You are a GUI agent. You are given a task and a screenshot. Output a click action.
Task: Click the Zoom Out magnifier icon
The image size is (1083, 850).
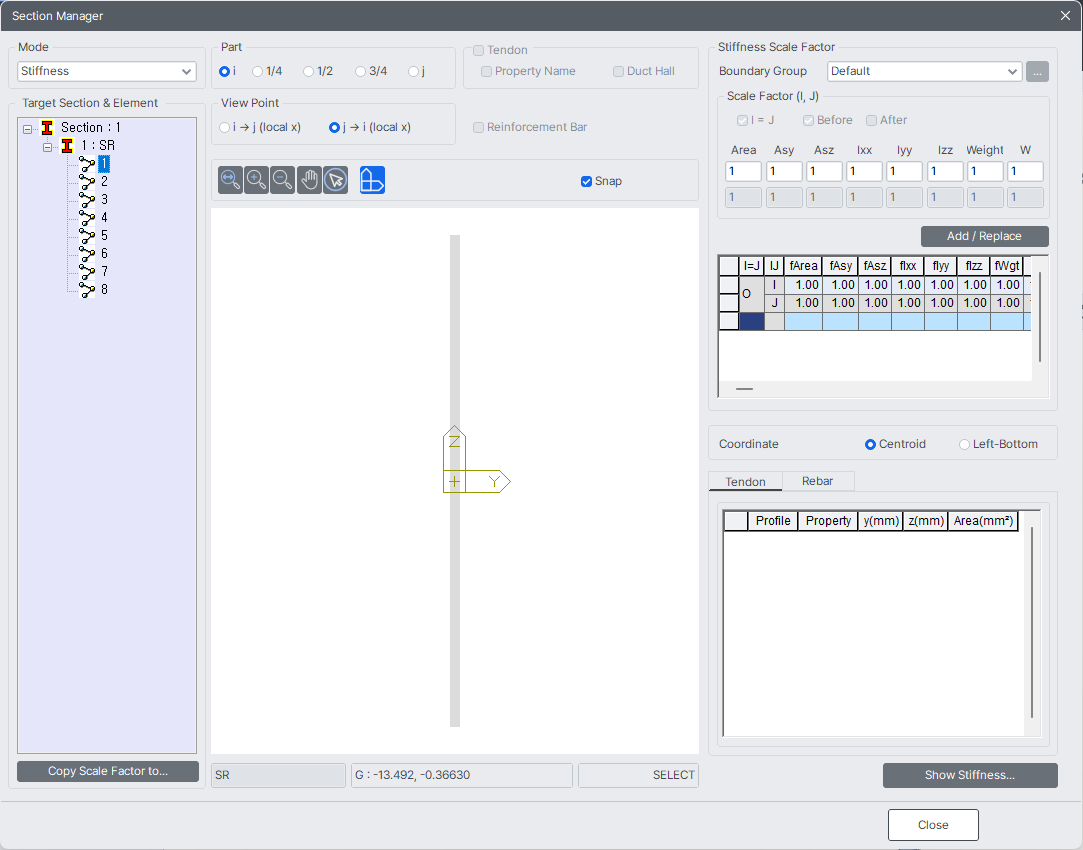point(282,180)
